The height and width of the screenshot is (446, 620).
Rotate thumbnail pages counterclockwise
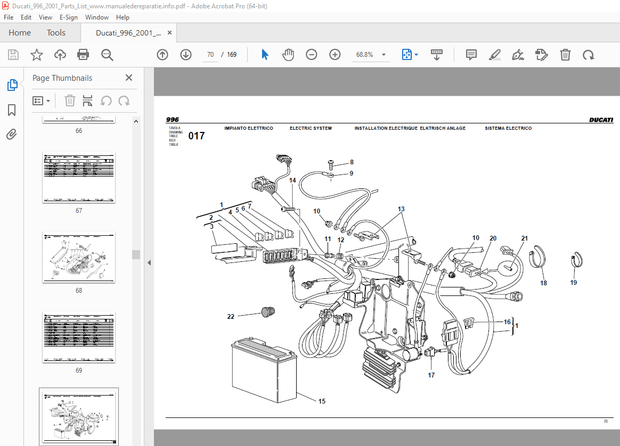tap(106, 101)
